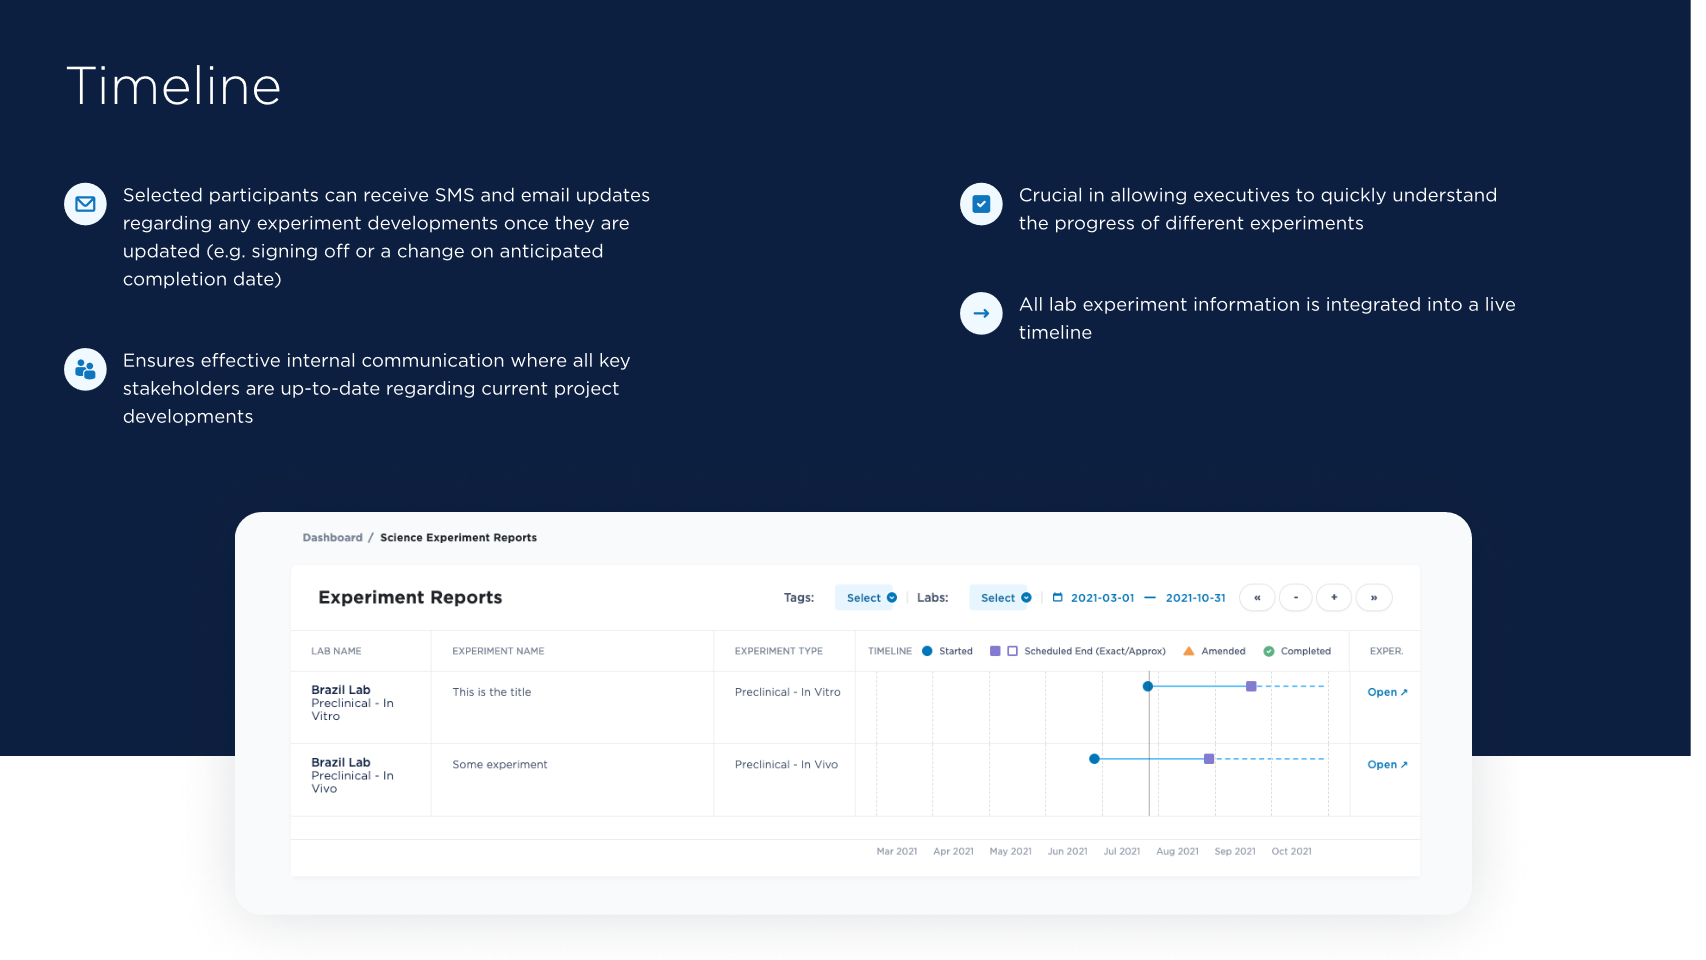Click the EXPER. column header
This screenshot has height=960, width=1706.
pyautogui.click(x=1386, y=651)
